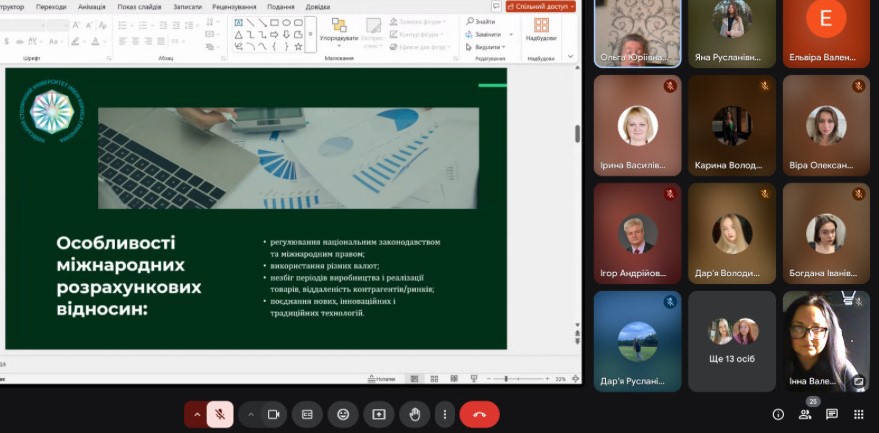Expand audio settings arrow beside microphone
This screenshot has width=879, height=433.
[196, 414]
